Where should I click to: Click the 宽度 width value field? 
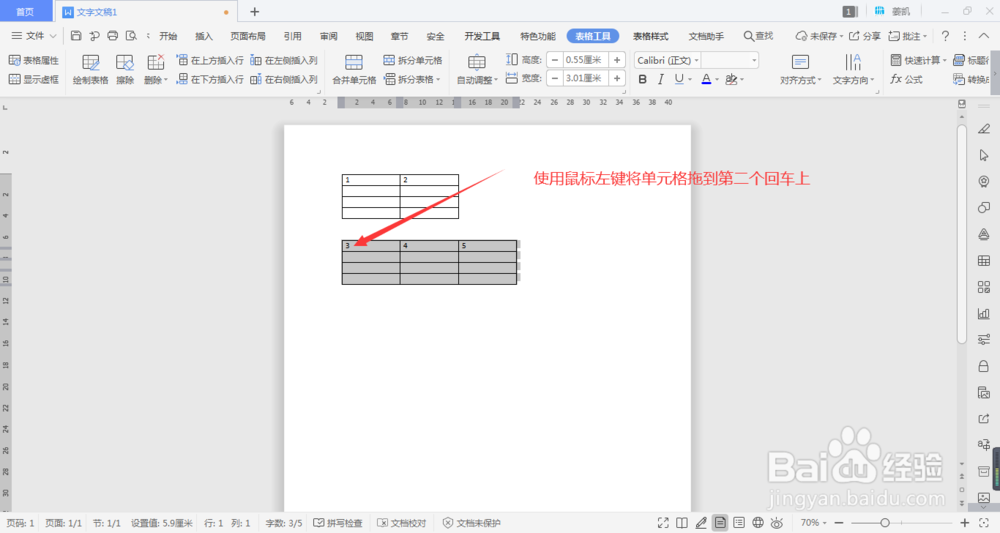pos(585,78)
